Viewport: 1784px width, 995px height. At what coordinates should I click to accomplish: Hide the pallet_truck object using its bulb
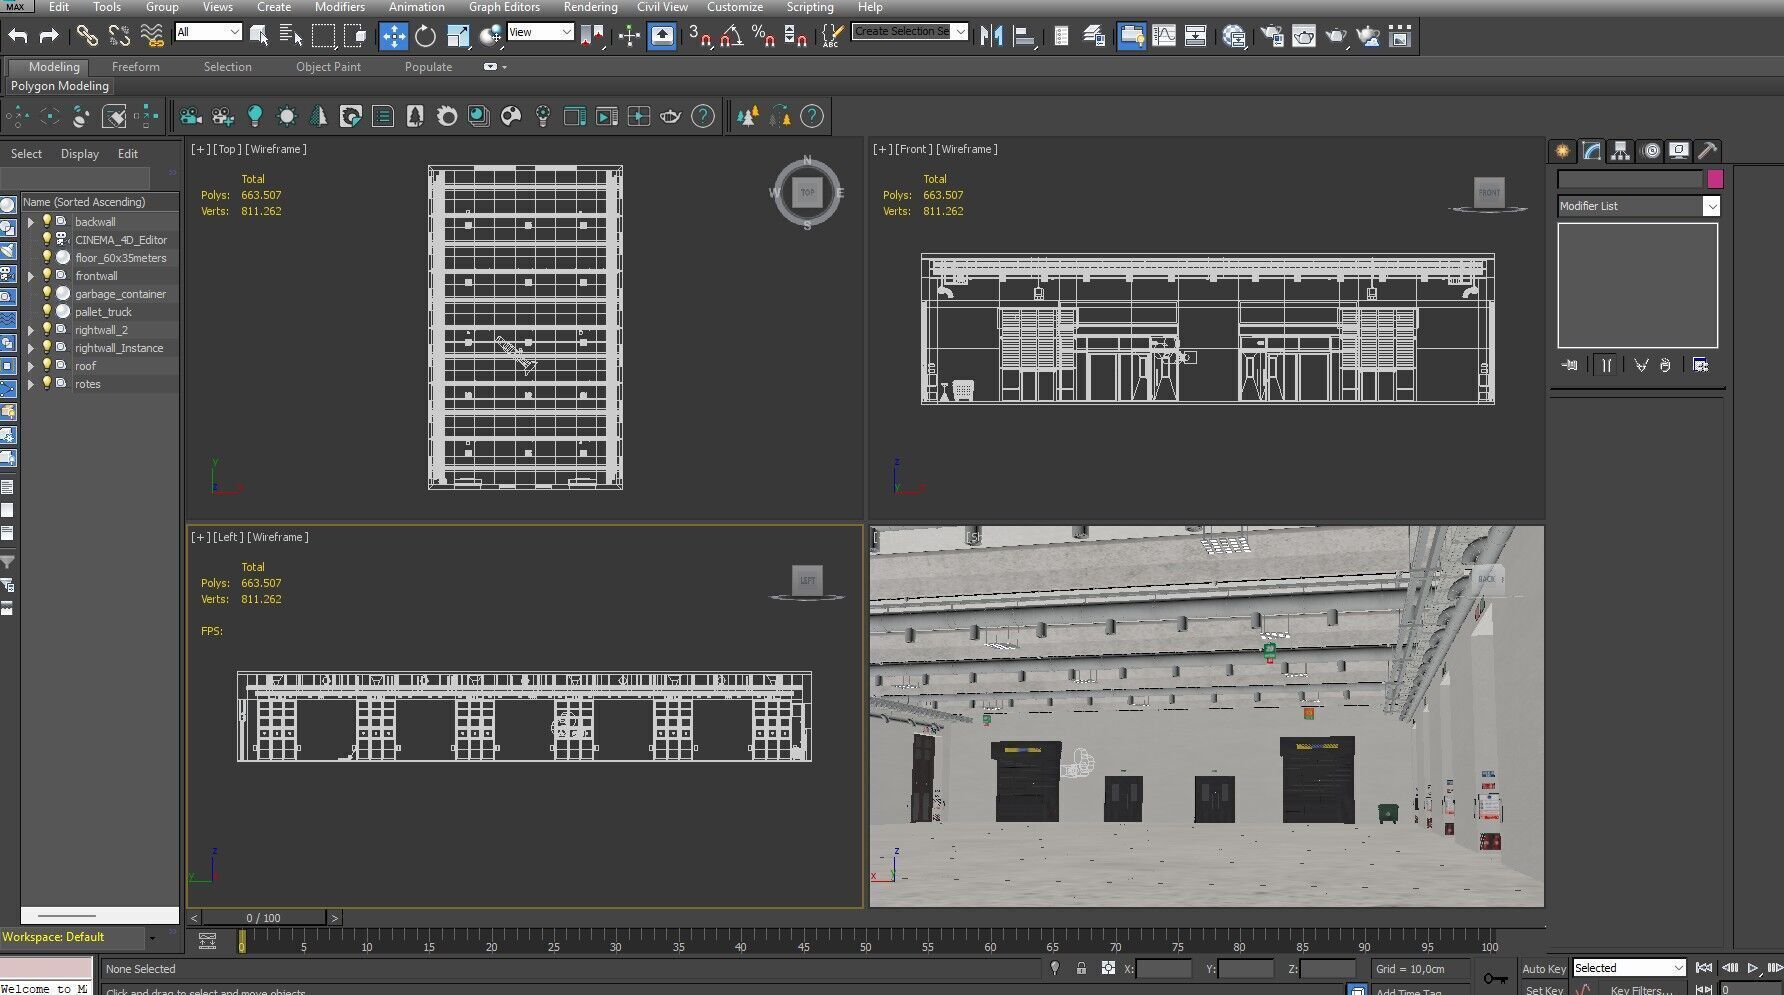tap(46, 311)
